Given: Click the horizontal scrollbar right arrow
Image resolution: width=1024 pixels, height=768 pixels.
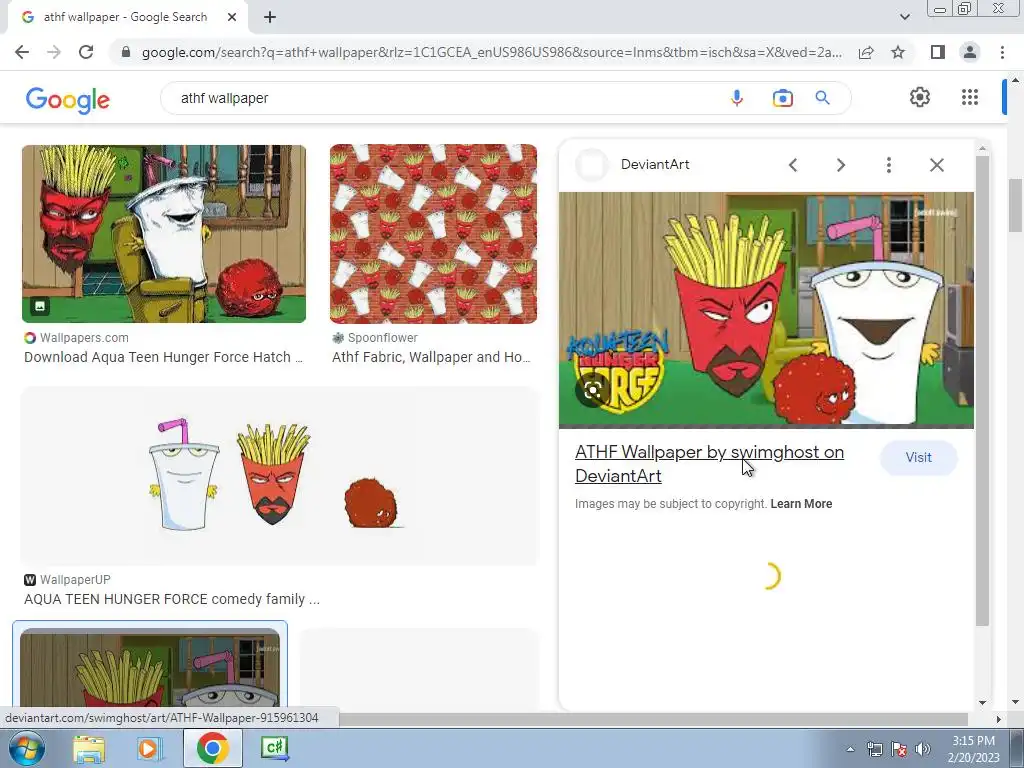Looking at the screenshot, I should [x=998, y=719].
